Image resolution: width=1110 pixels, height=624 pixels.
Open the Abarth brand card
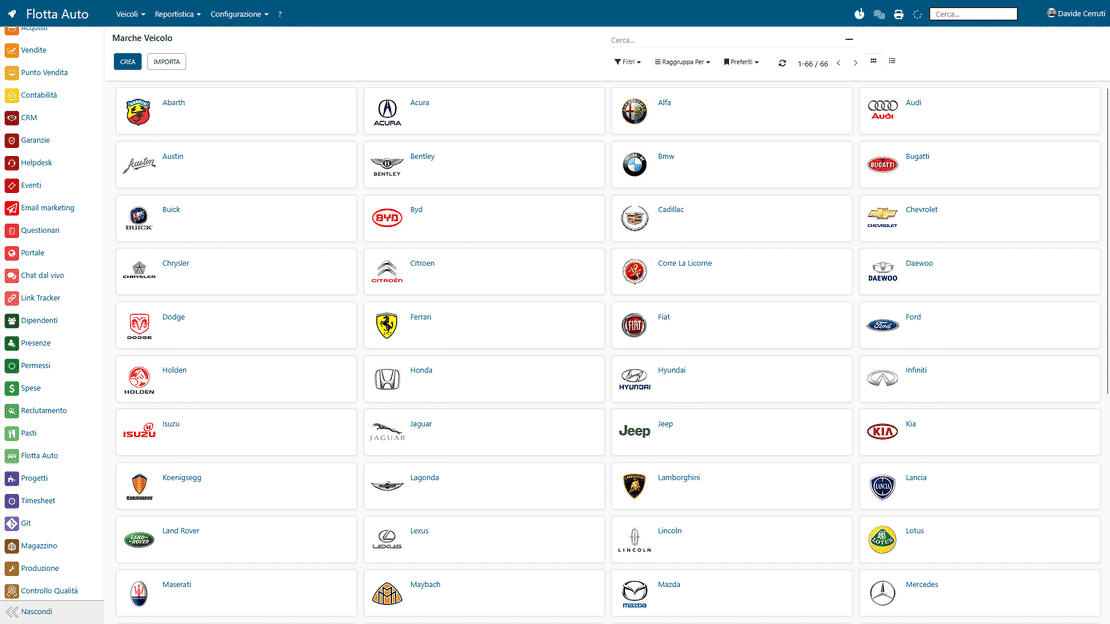click(236, 111)
